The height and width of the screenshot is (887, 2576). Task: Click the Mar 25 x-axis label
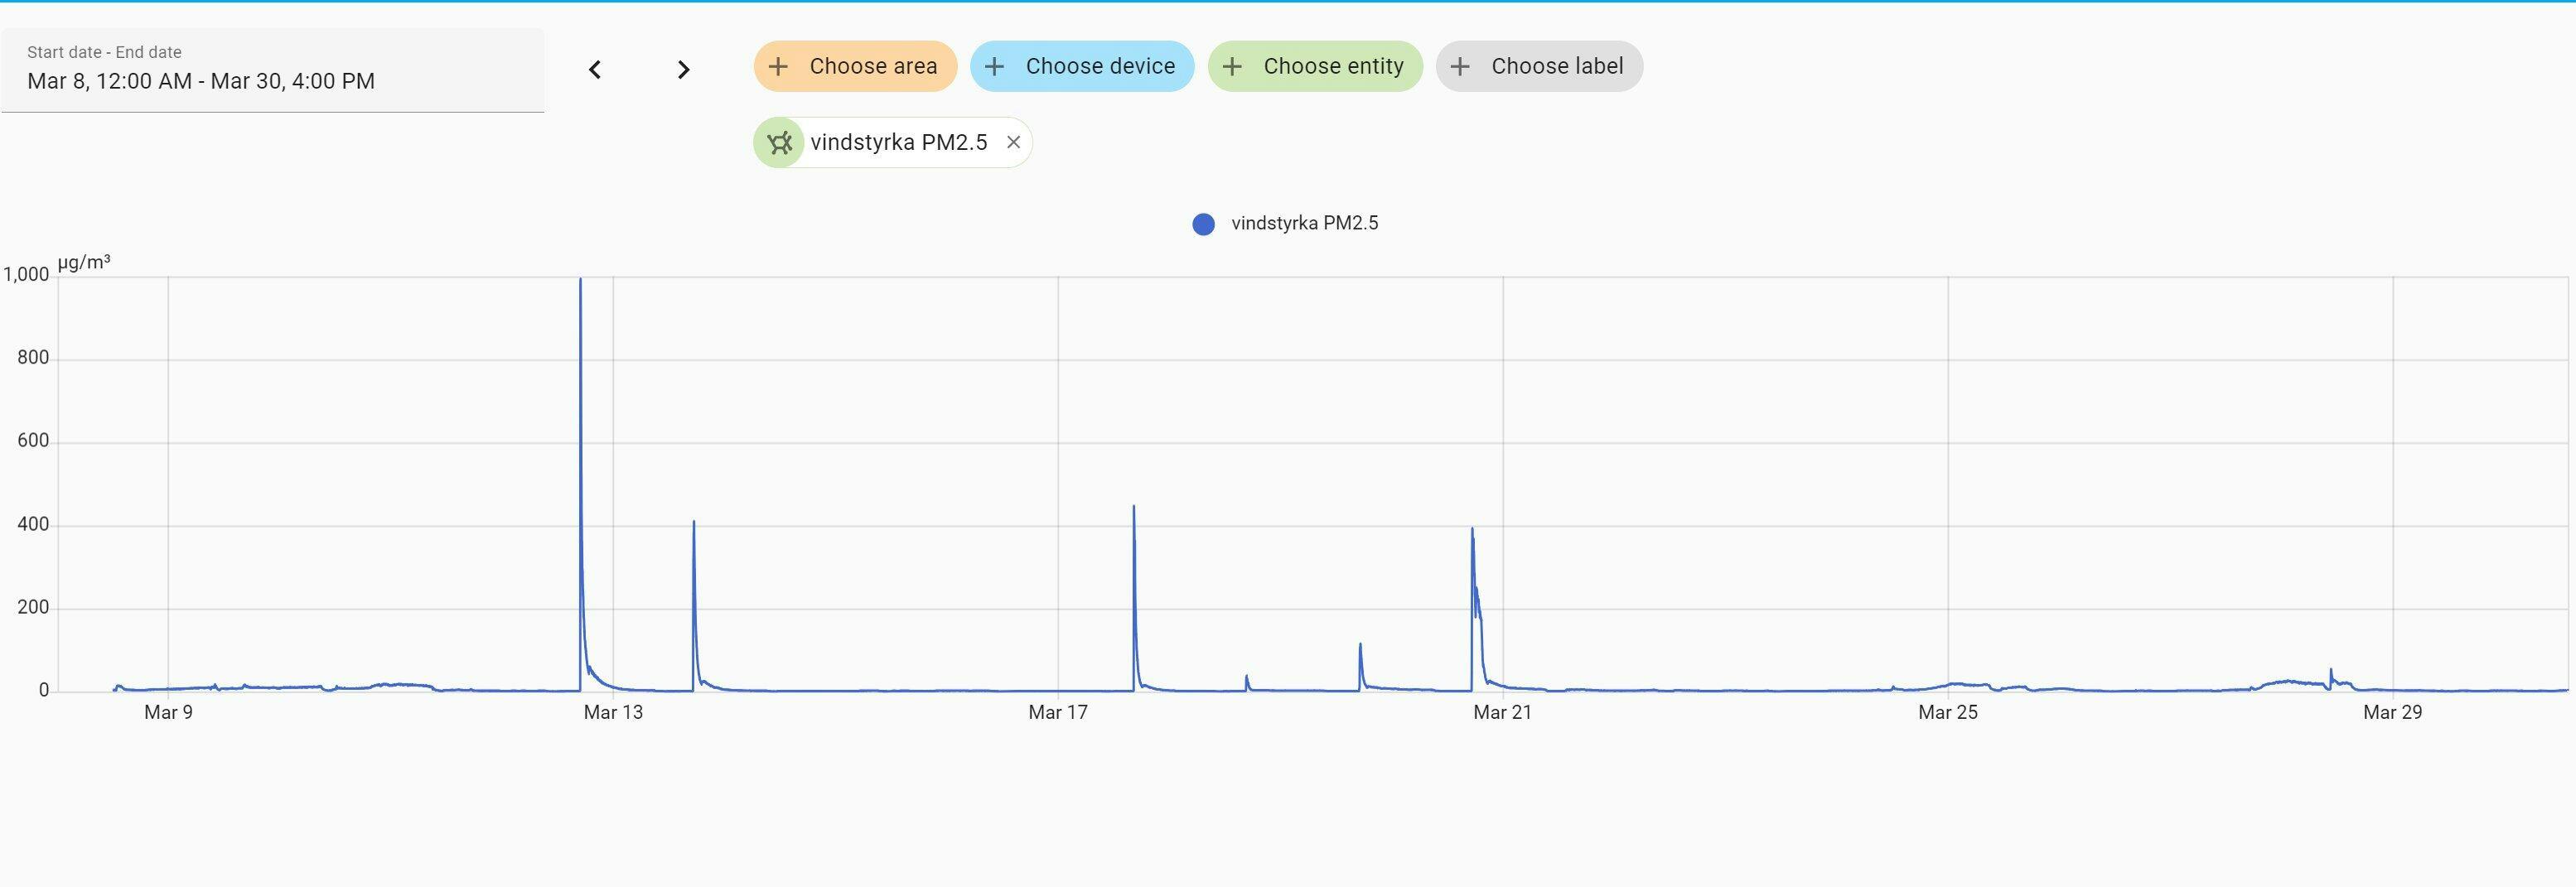coord(1947,712)
